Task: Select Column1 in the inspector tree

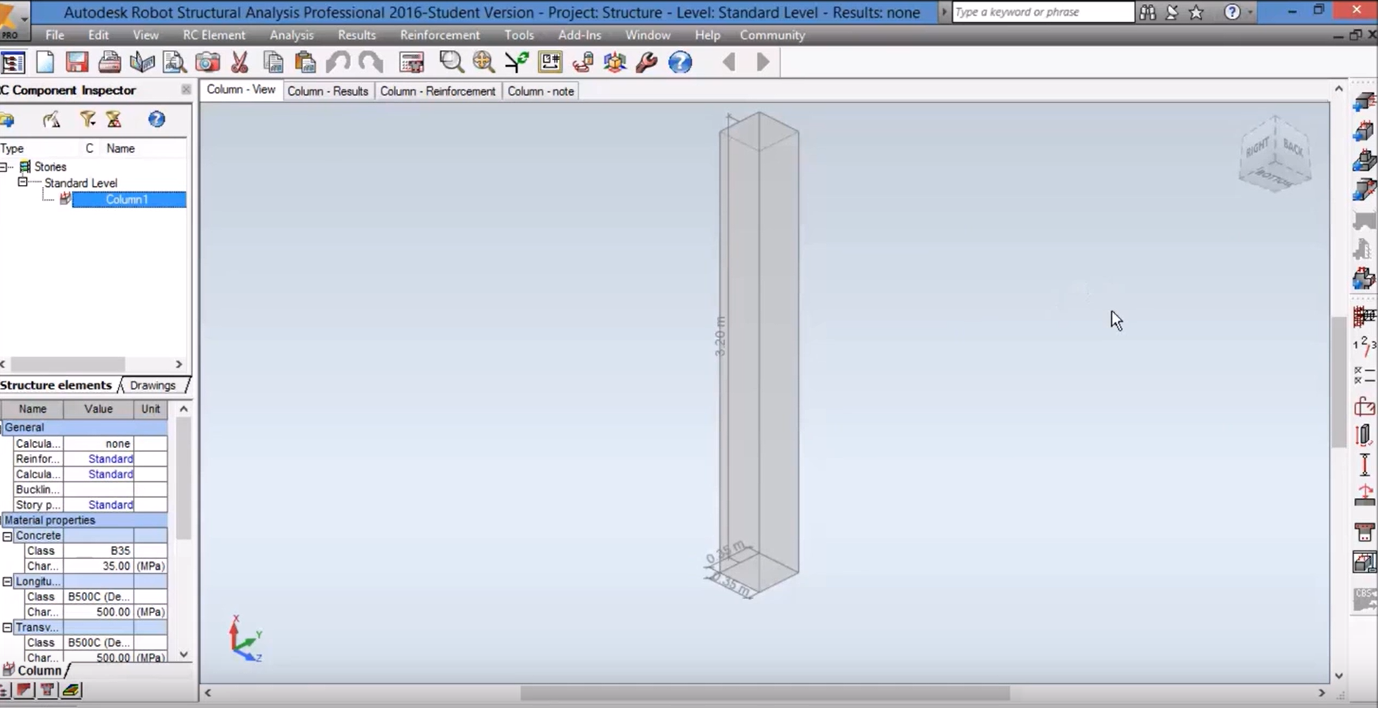Action: tap(127, 200)
